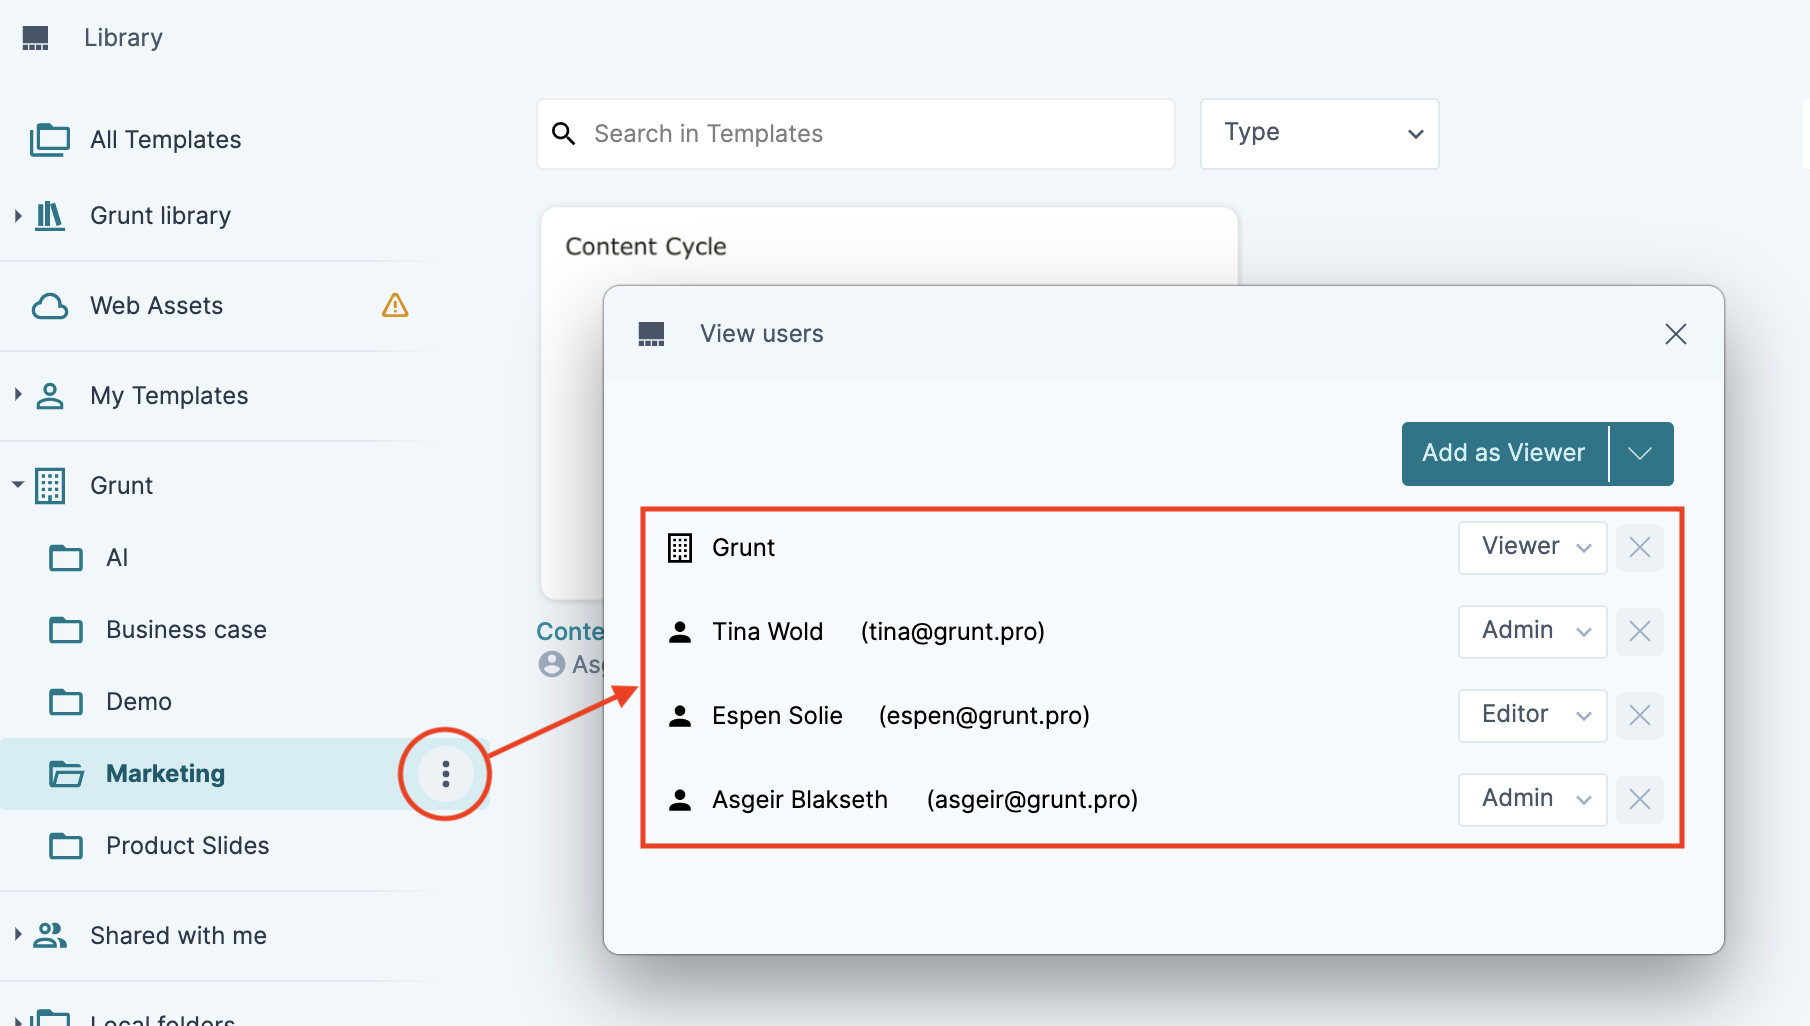
Task: Remove Tina Wold from the user list
Action: pos(1639,632)
